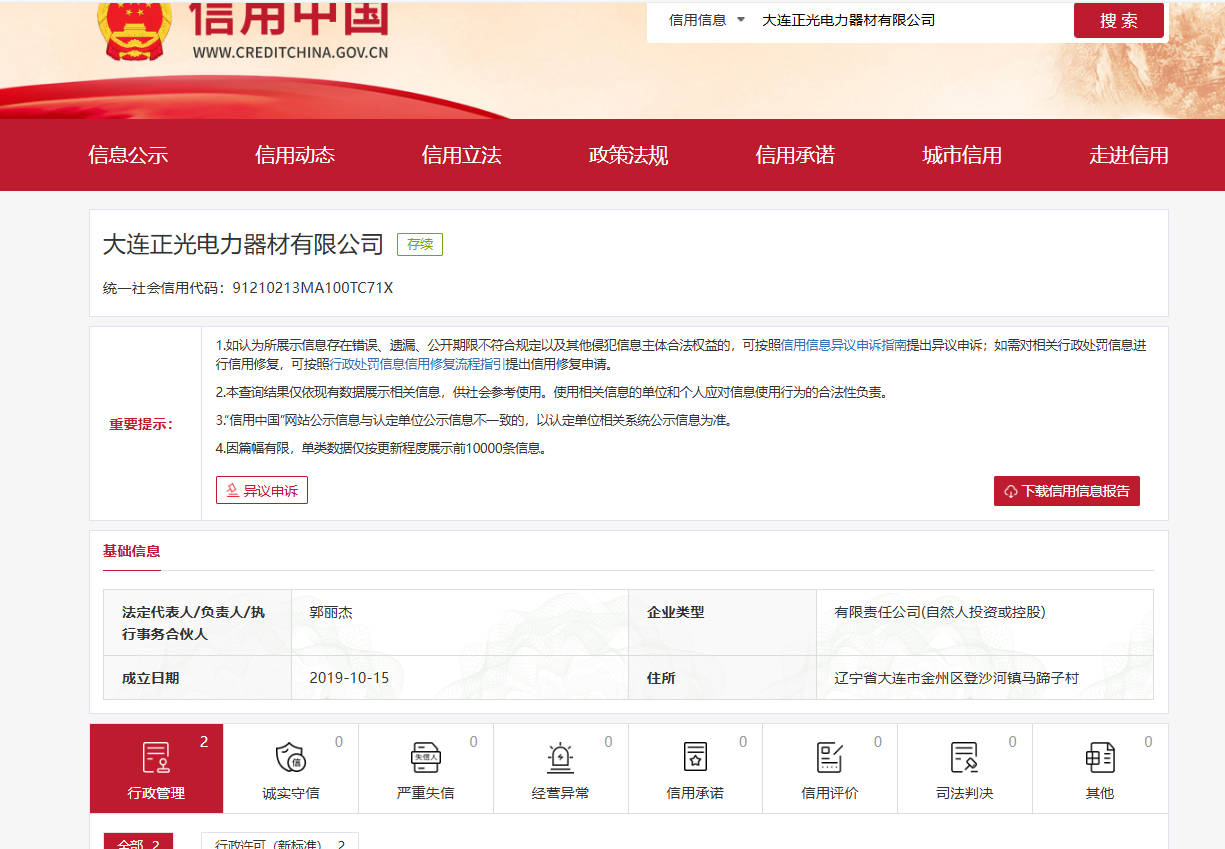This screenshot has height=849, width=1225.
Task: Click the 异议申诉 button
Action: (x=262, y=490)
